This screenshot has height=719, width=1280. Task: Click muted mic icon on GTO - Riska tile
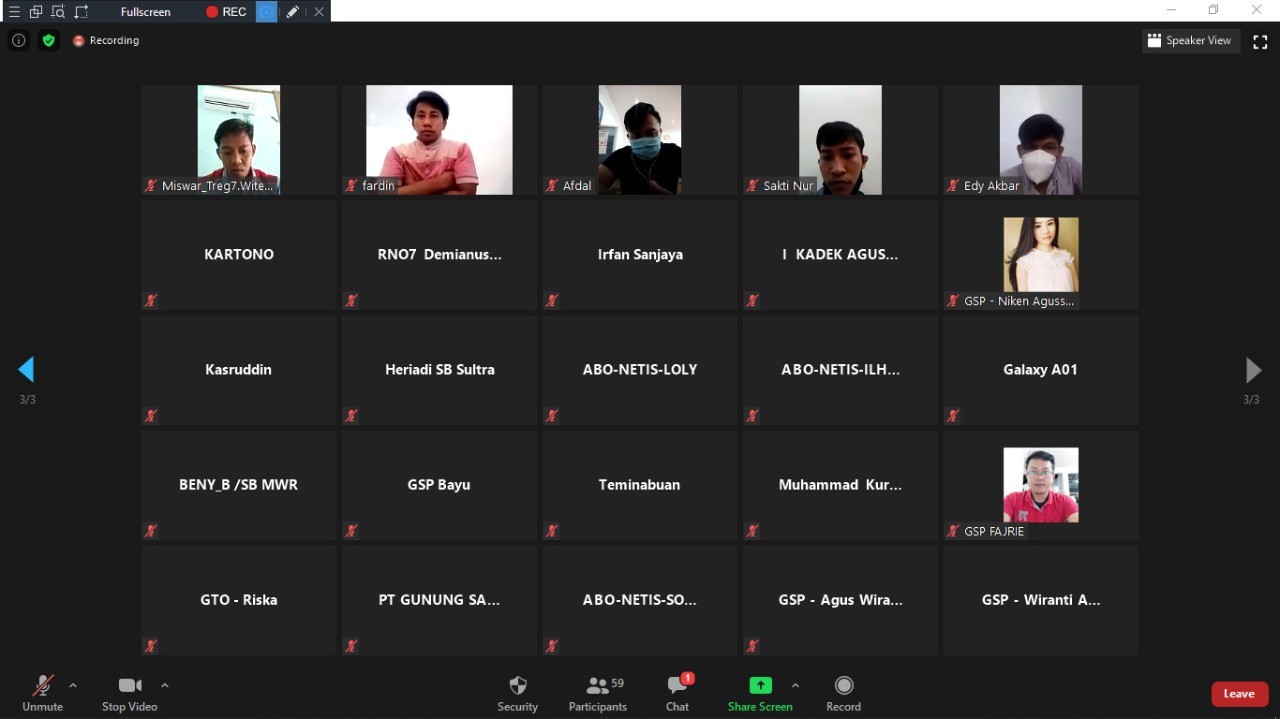[151, 646]
